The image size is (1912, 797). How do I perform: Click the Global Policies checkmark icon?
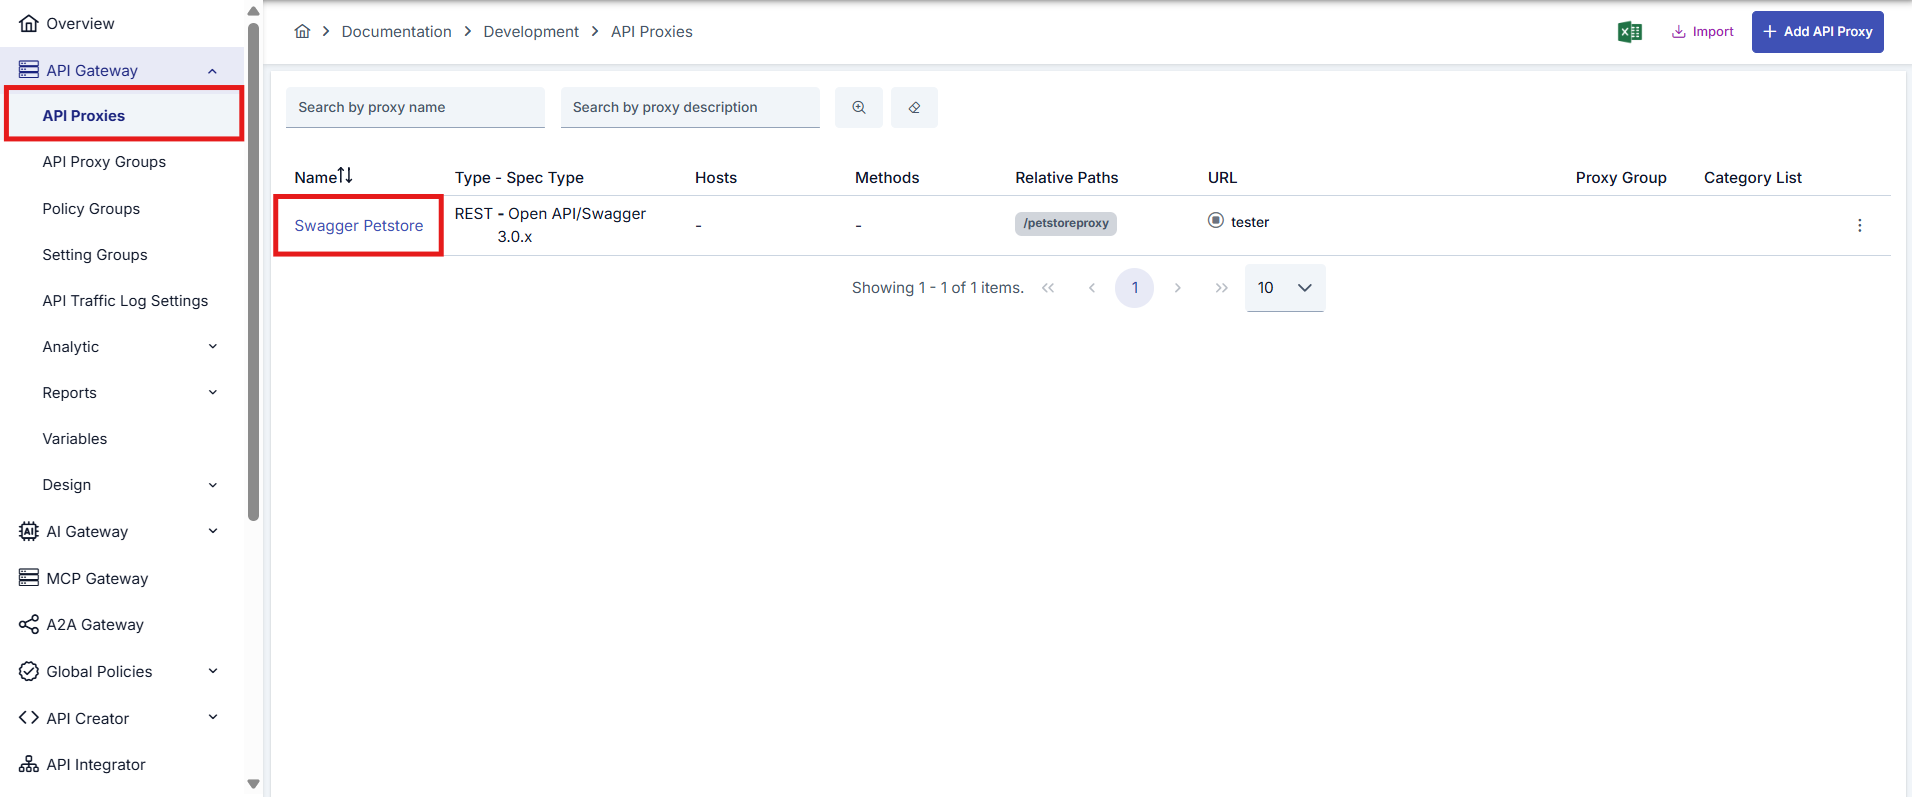point(29,671)
